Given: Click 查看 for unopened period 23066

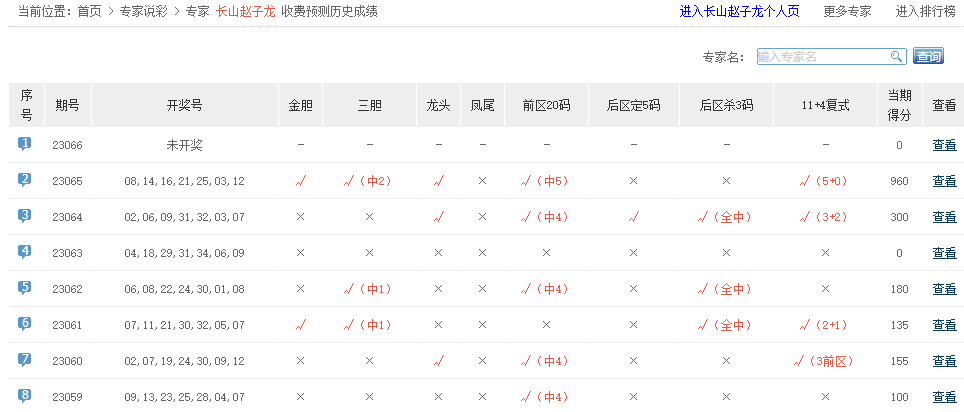Looking at the screenshot, I should [944, 145].
